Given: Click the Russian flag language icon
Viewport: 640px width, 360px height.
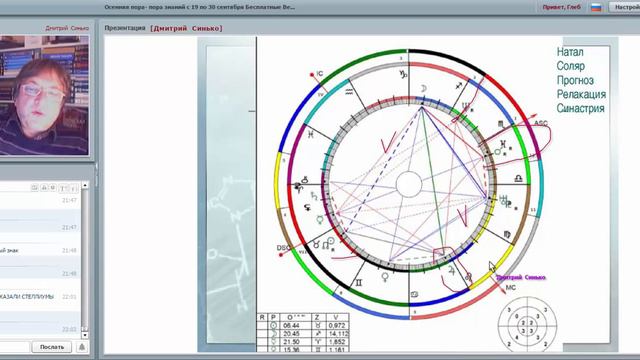Looking at the screenshot, I should (596, 7).
